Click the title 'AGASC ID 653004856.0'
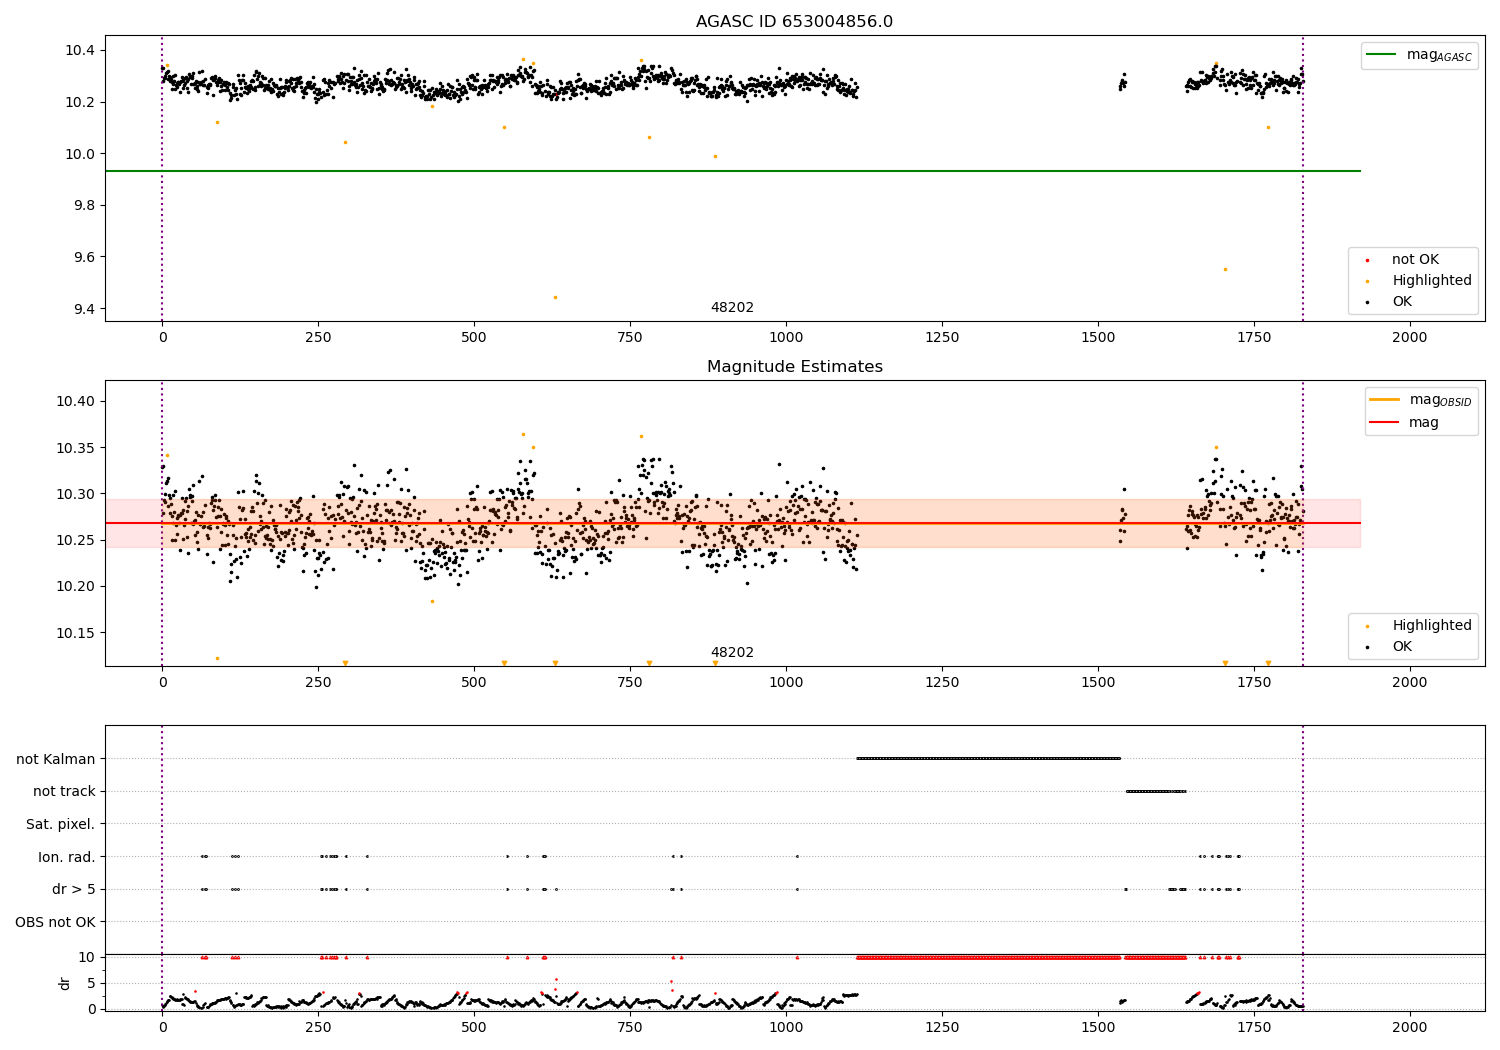This screenshot has height=1050, width=1500. [x=794, y=22]
